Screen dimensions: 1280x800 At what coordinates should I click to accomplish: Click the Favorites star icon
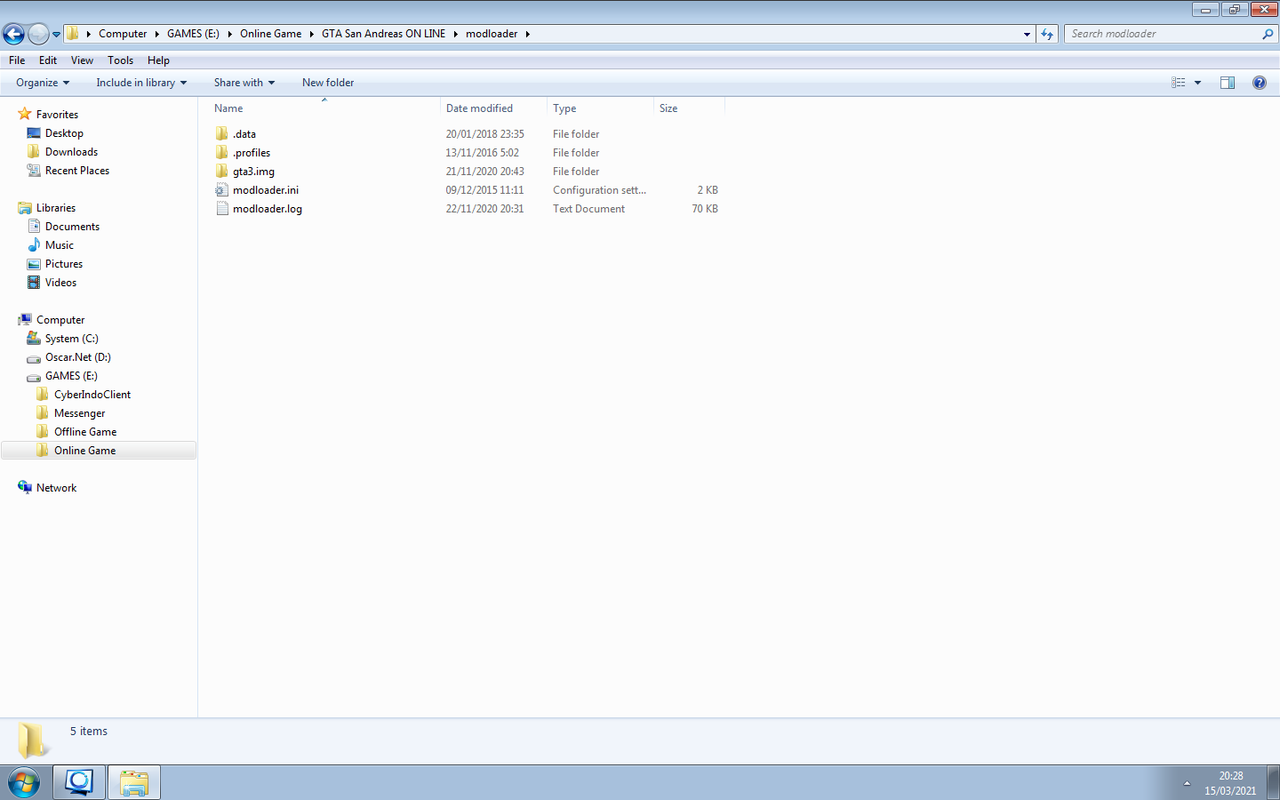click(25, 114)
